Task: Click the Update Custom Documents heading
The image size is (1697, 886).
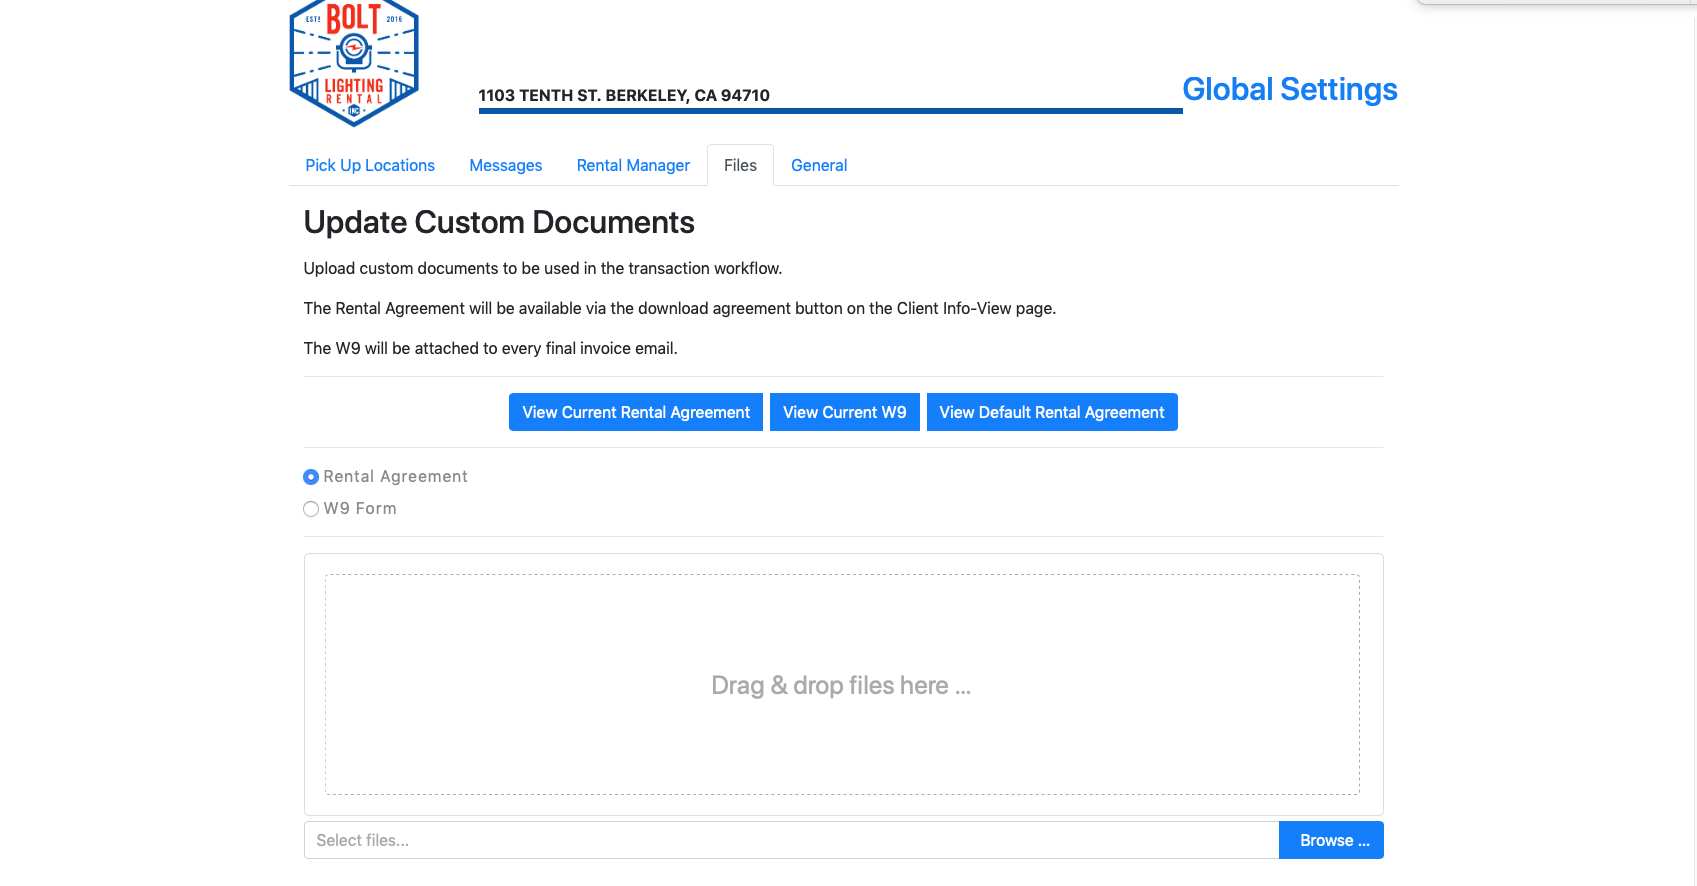Action: tap(498, 222)
